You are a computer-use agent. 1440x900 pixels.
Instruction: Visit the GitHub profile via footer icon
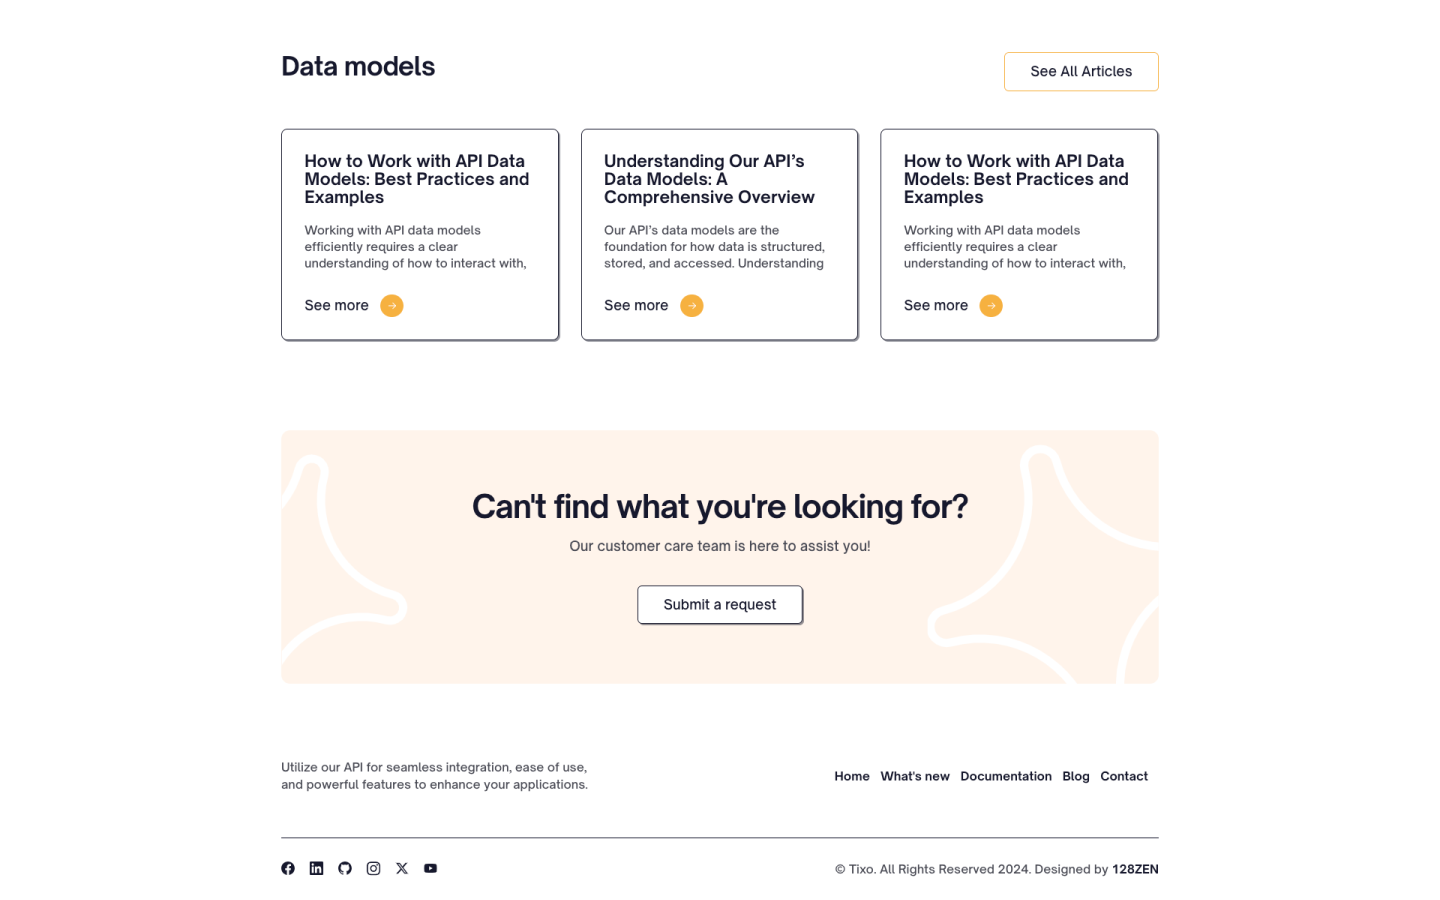coord(345,868)
